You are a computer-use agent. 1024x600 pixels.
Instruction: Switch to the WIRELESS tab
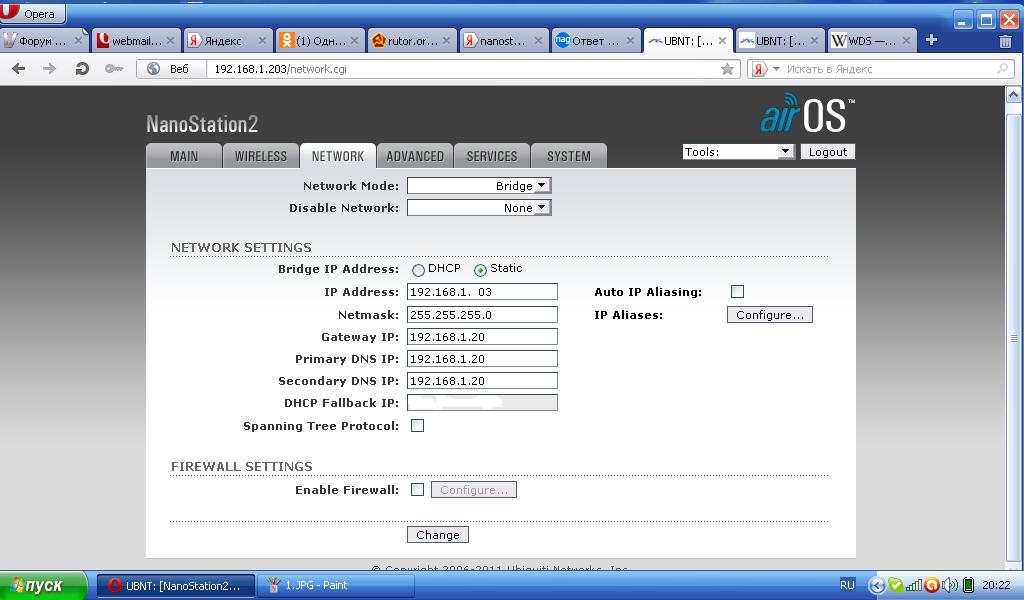click(x=261, y=156)
